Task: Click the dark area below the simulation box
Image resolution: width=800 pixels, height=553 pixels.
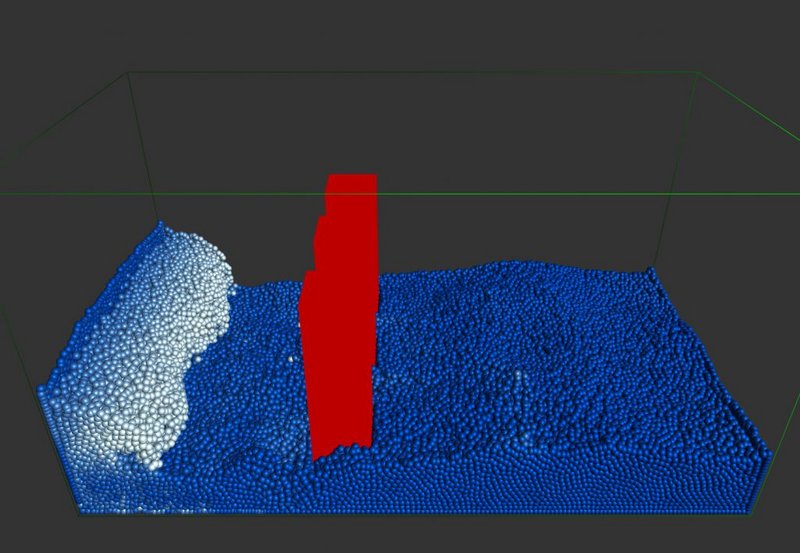Action: pyautogui.click(x=400, y=535)
